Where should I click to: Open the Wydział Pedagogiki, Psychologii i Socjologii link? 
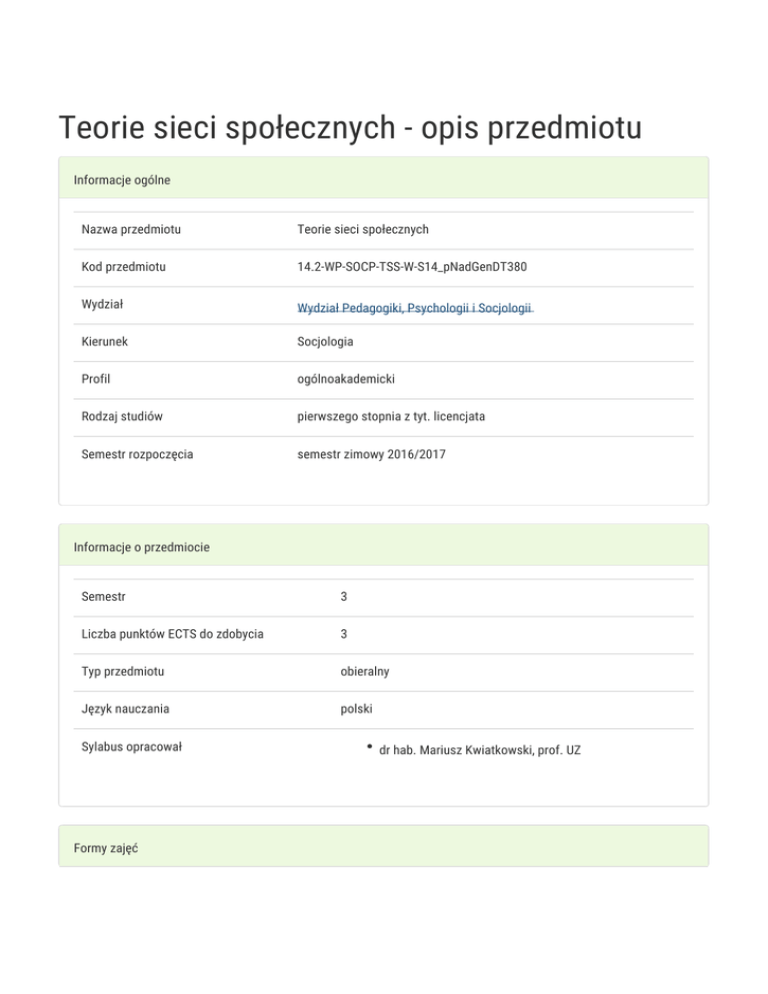click(x=414, y=309)
